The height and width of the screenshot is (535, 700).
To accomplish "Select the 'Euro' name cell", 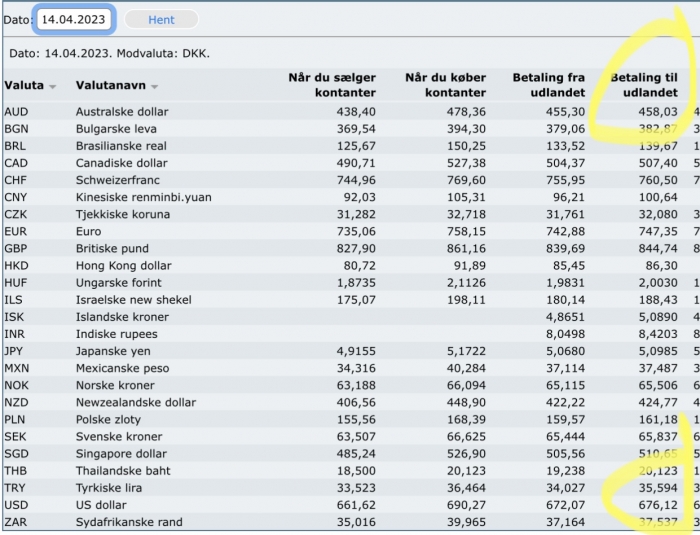I will coord(88,232).
